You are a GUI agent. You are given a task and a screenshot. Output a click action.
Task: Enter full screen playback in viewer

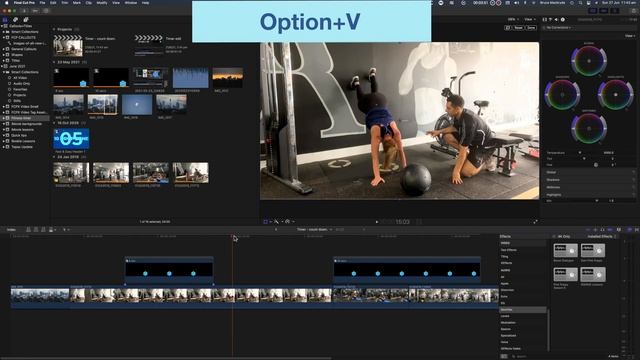[535, 222]
